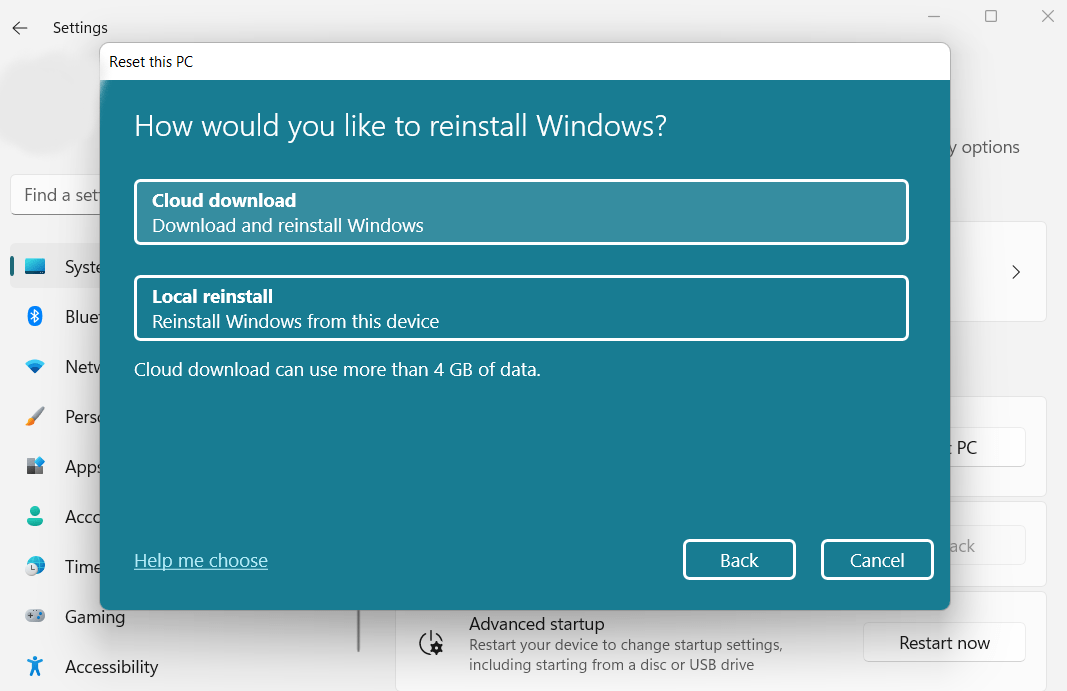Click the Personalization paintbrush icon

coord(35,416)
